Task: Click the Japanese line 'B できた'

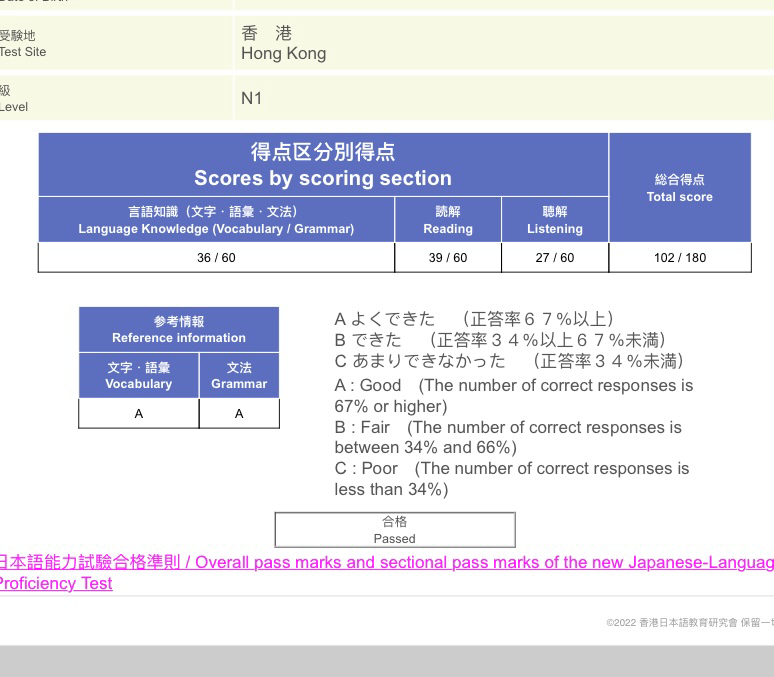Action: click(x=501, y=340)
